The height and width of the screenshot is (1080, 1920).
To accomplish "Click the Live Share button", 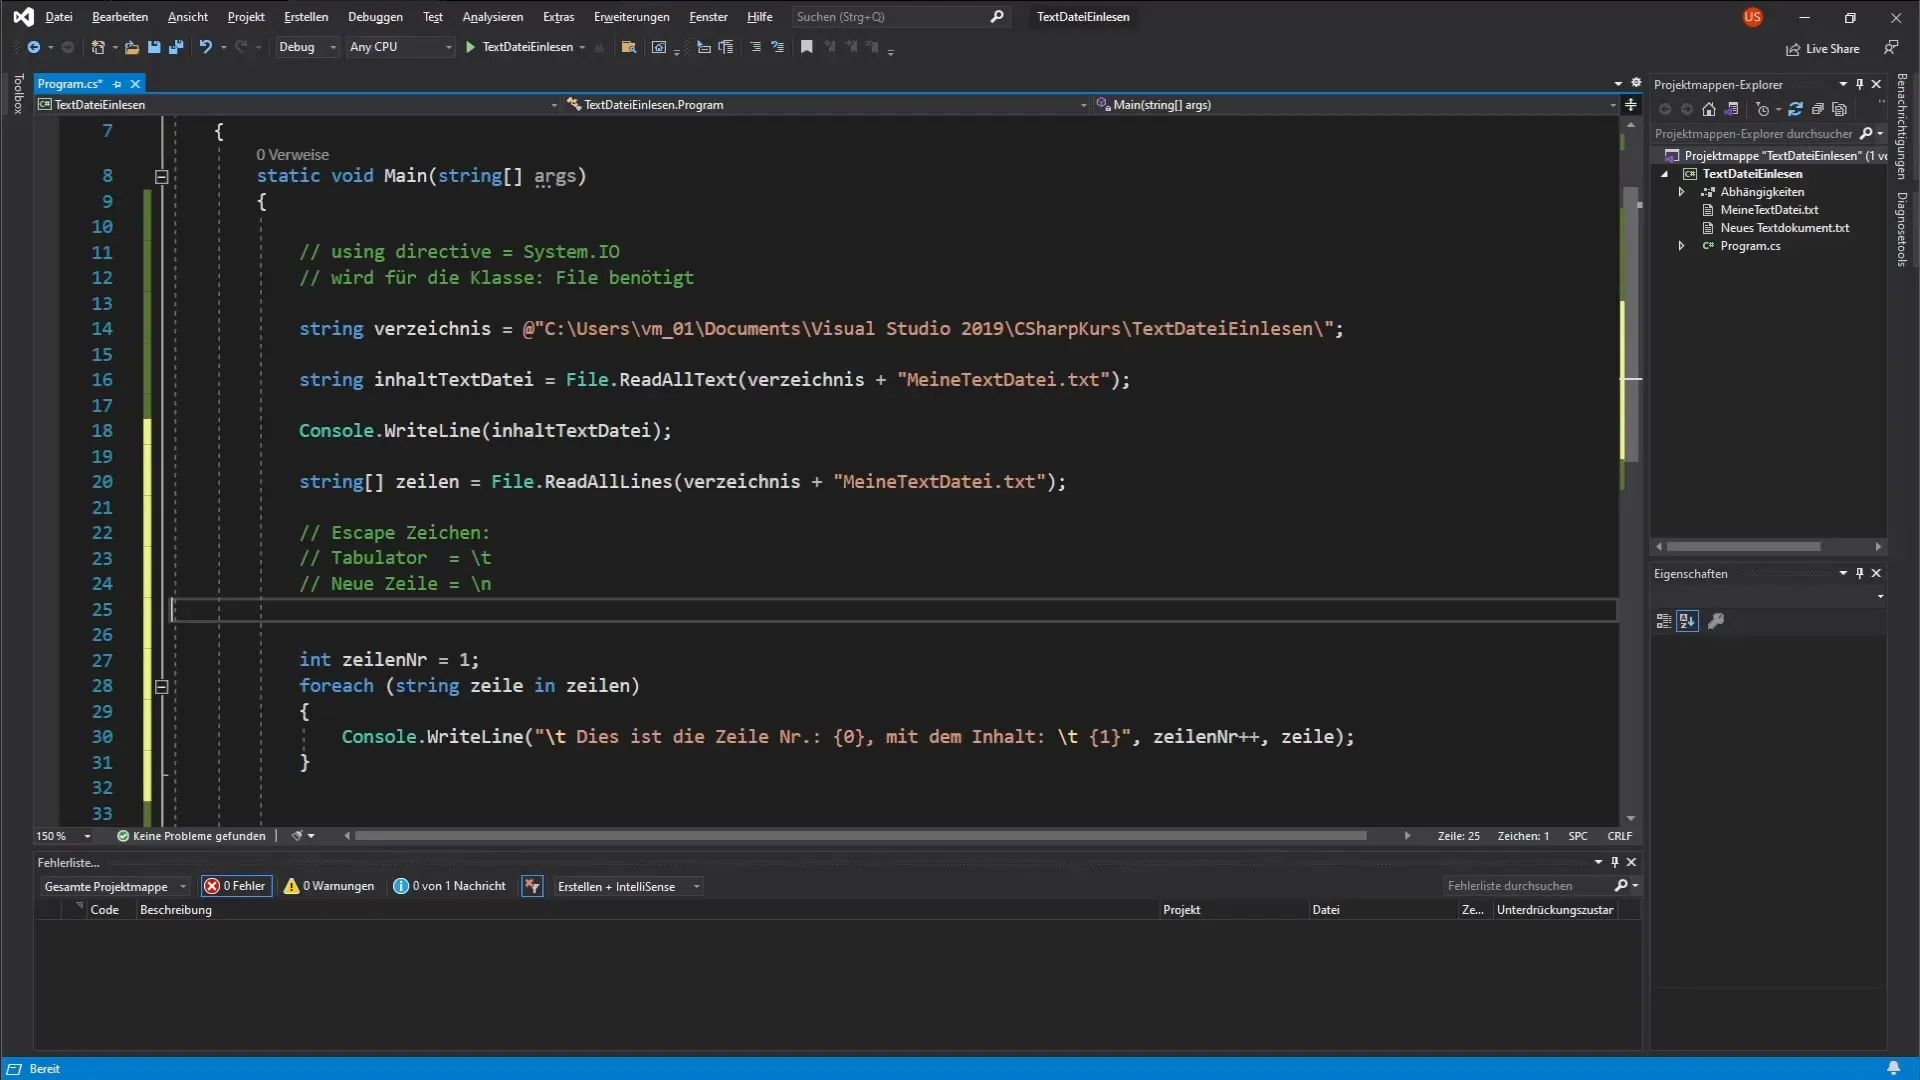I will [1823, 48].
